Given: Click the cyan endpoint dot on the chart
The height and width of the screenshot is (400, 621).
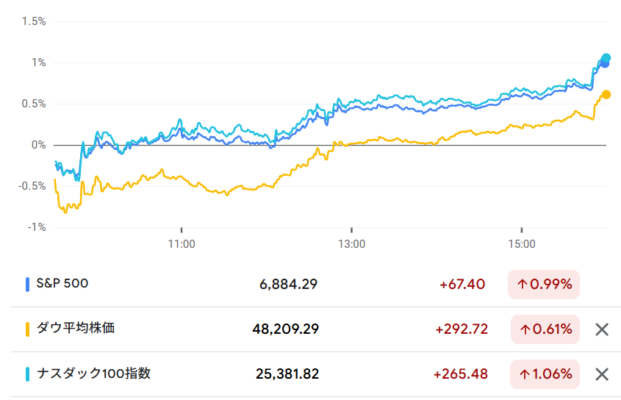Looking at the screenshot, I should click(x=606, y=58).
